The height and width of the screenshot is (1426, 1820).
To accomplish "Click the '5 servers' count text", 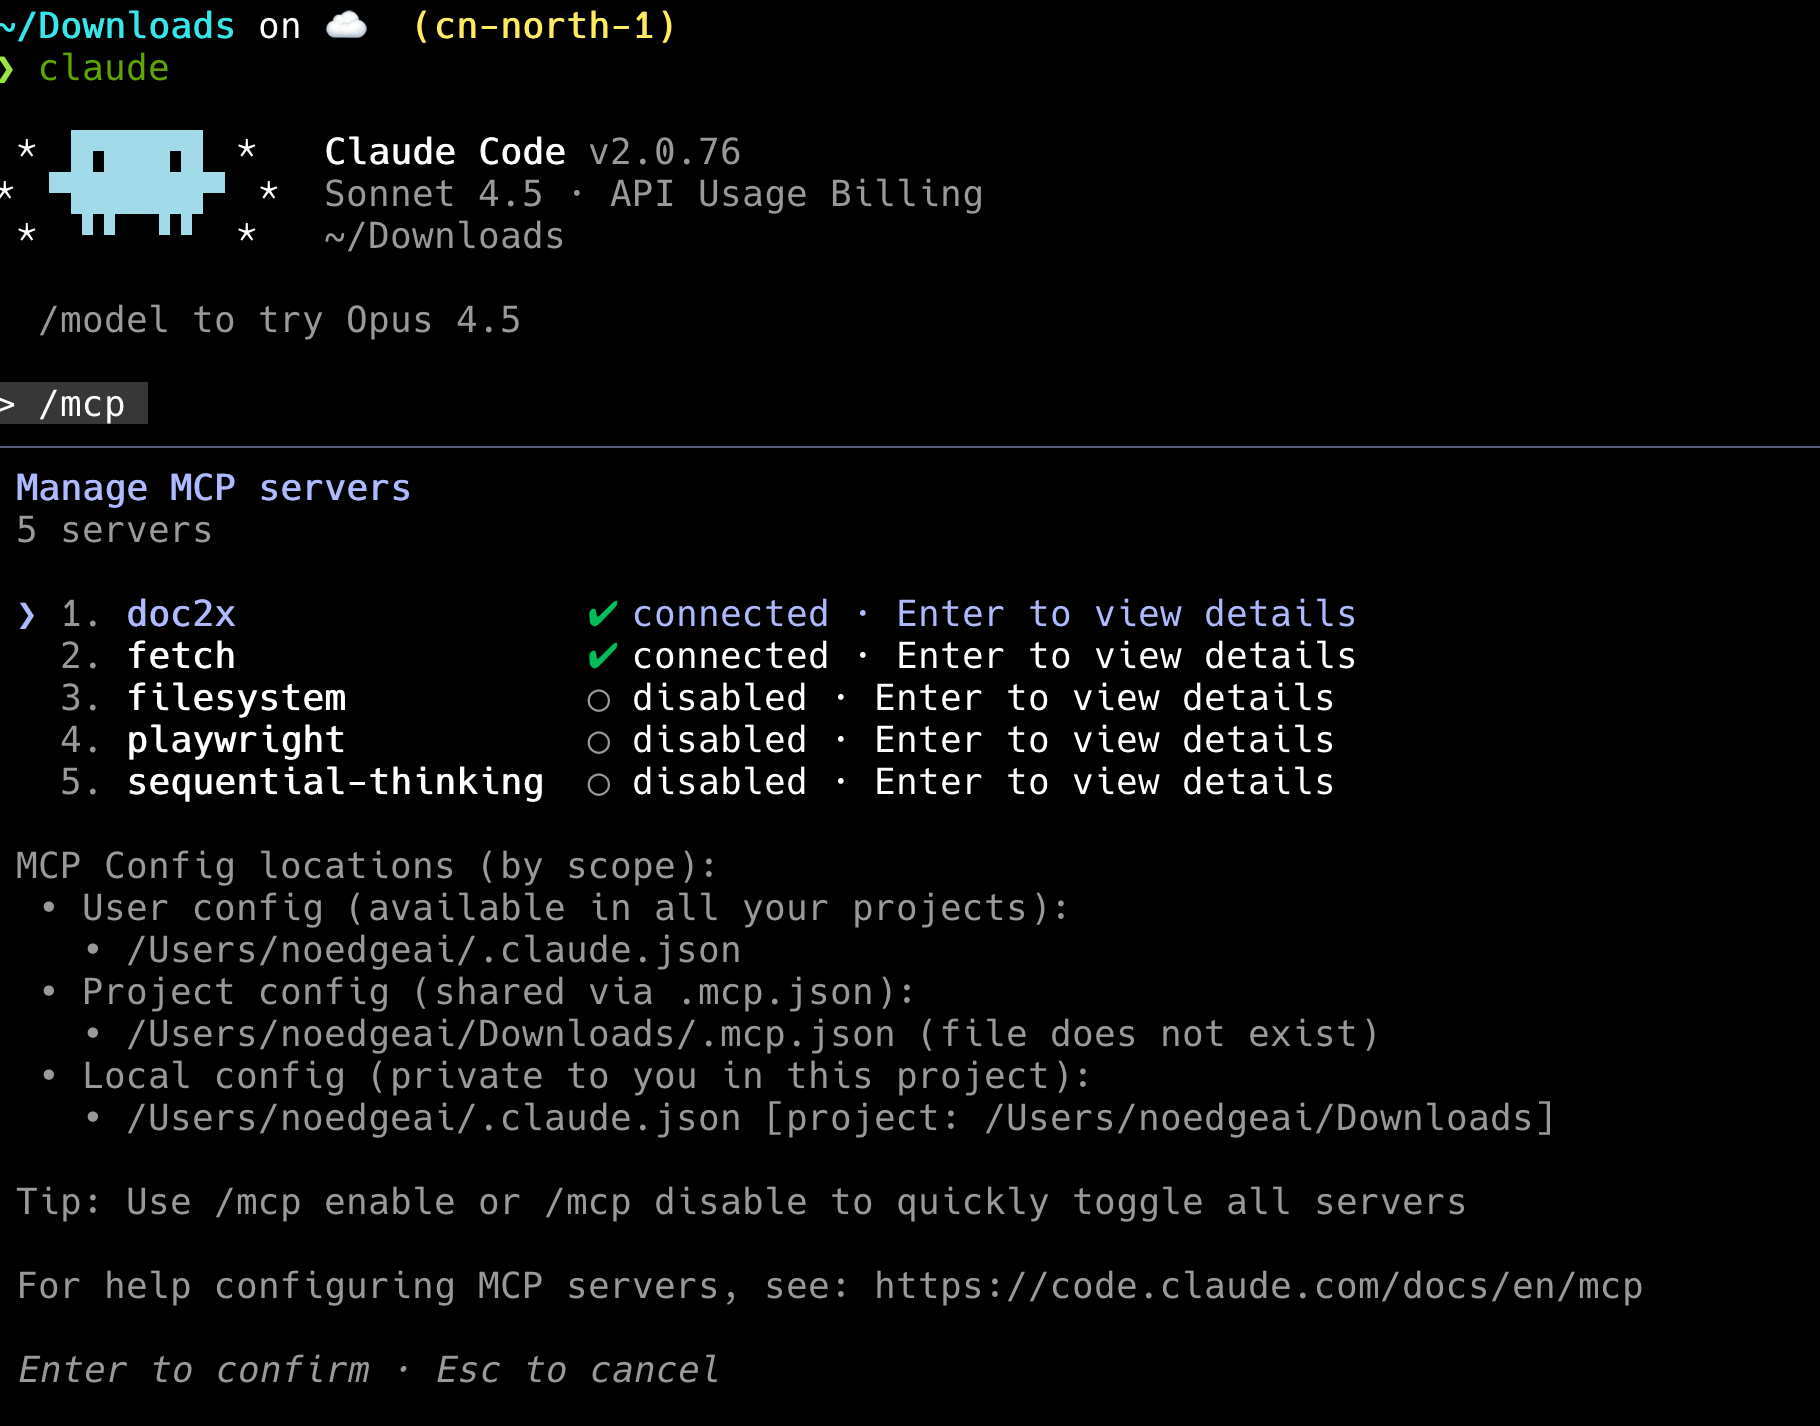I will coord(114,530).
